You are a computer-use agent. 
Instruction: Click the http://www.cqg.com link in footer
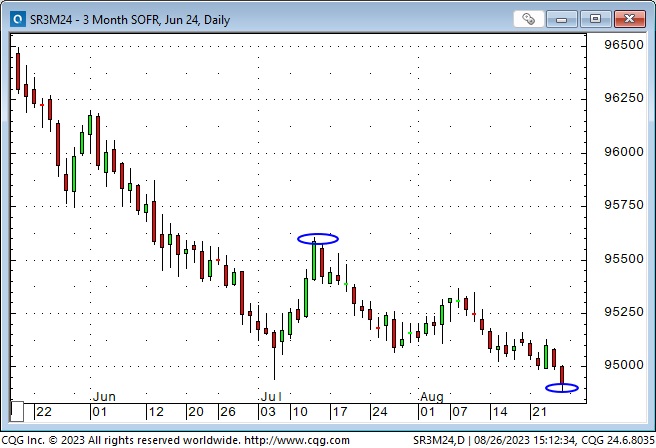click(297, 440)
